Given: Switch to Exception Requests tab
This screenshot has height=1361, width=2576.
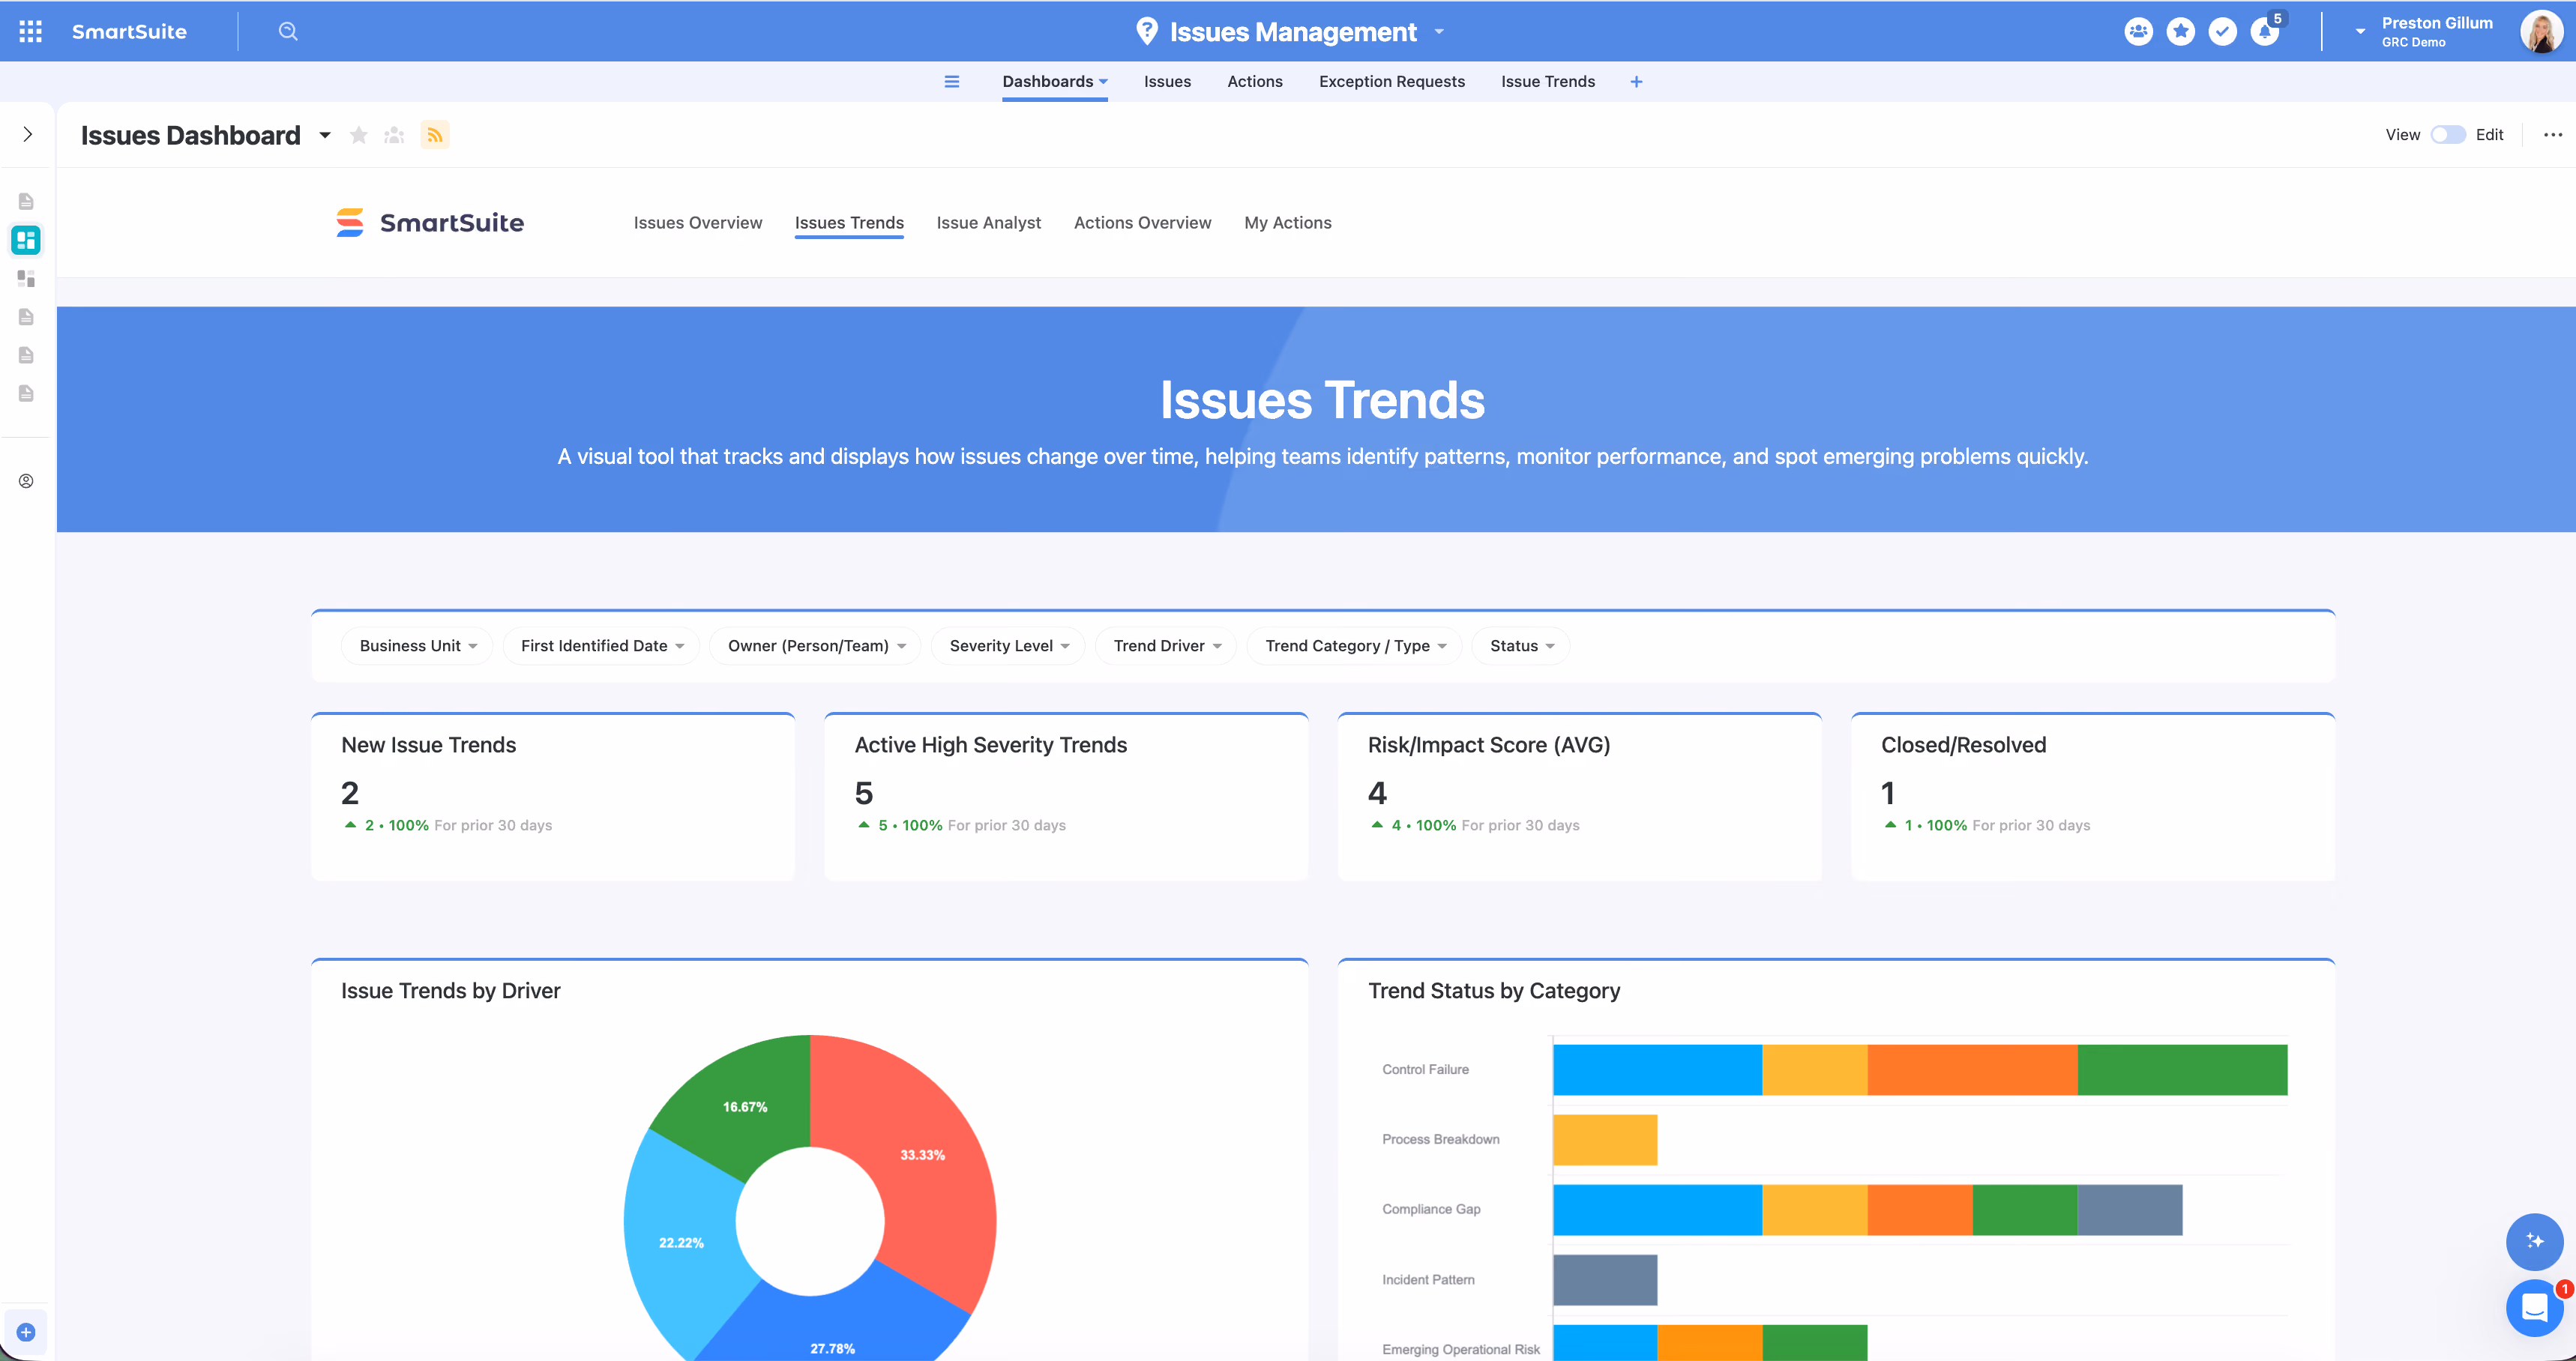Looking at the screenshot, I should [x=1391, y=81].
